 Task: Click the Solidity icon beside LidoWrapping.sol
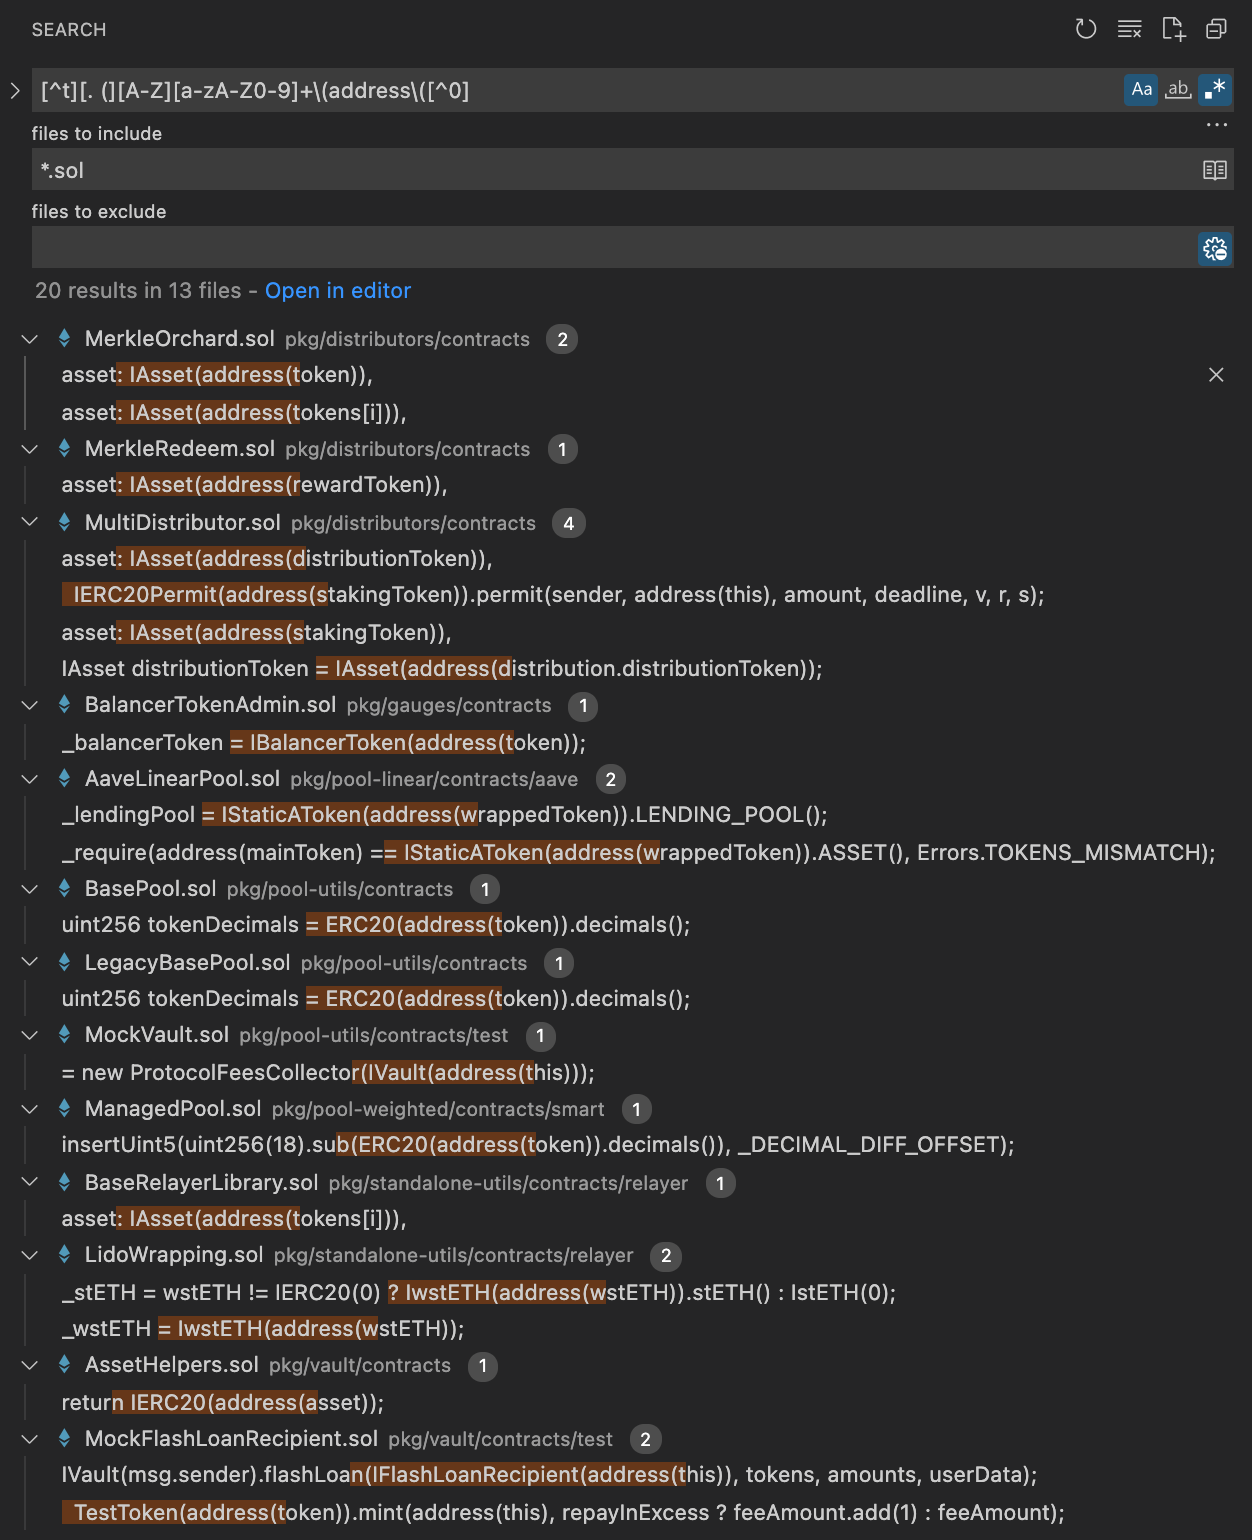64,1254
